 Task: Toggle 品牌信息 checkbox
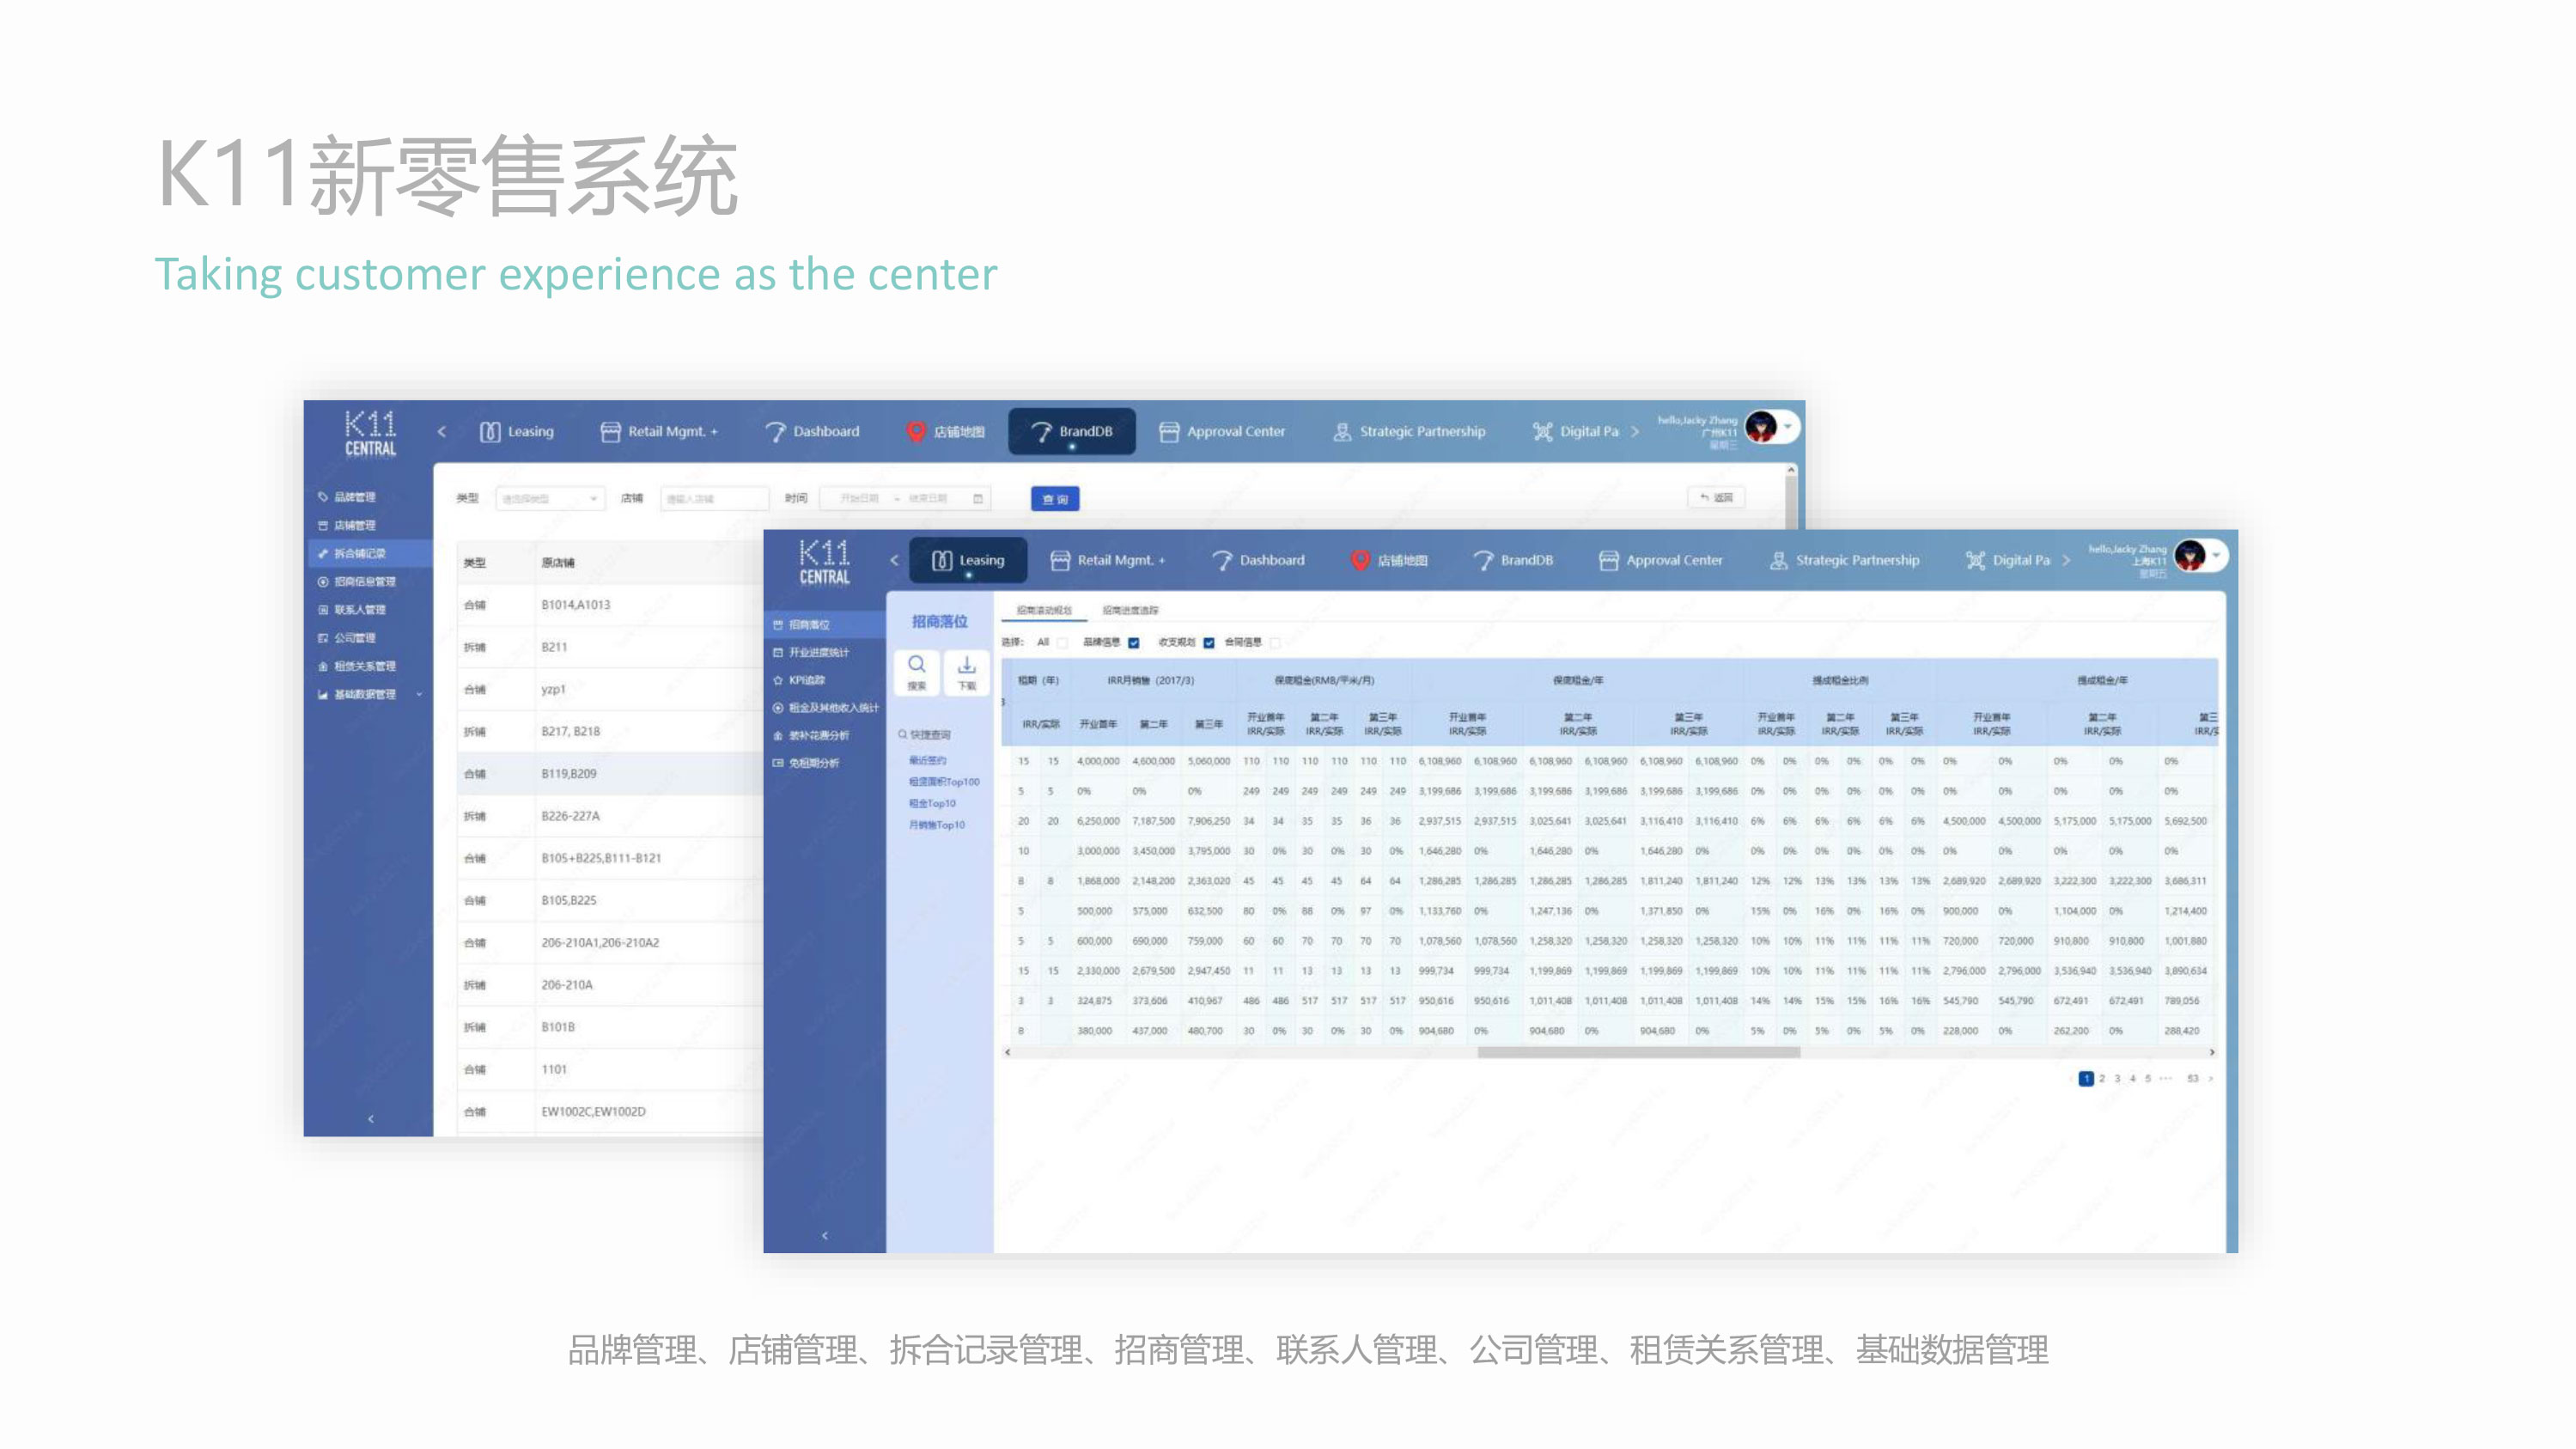(x=1134, y=643)
